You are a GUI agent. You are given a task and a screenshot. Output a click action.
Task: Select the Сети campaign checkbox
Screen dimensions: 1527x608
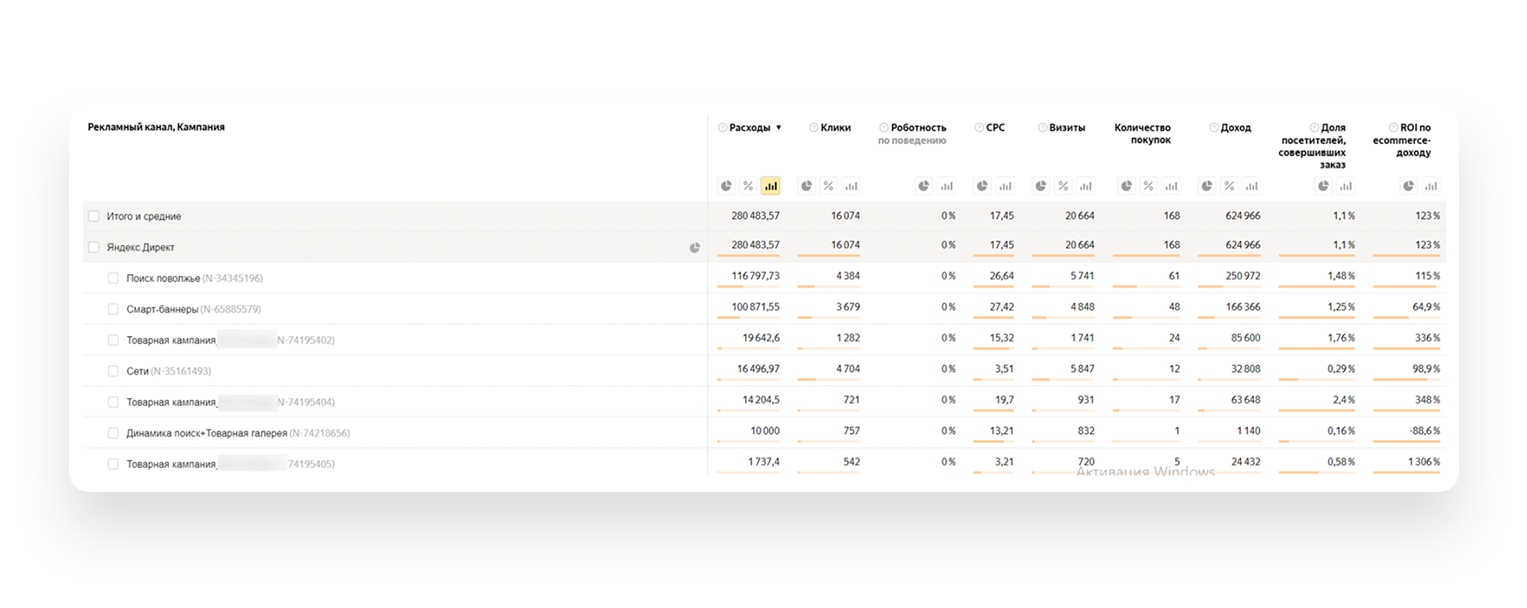click(x=114, y=371)
